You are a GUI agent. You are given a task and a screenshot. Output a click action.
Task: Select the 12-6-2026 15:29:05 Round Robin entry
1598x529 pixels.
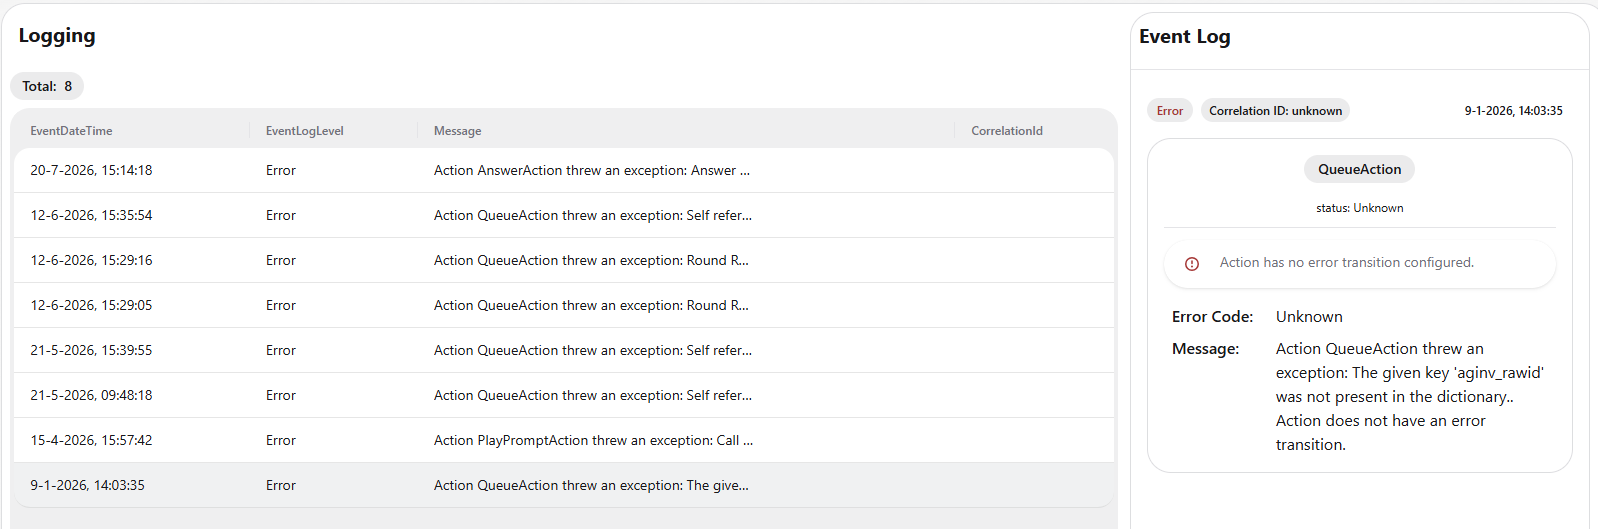pyautogui.click(x=564, y=305)
